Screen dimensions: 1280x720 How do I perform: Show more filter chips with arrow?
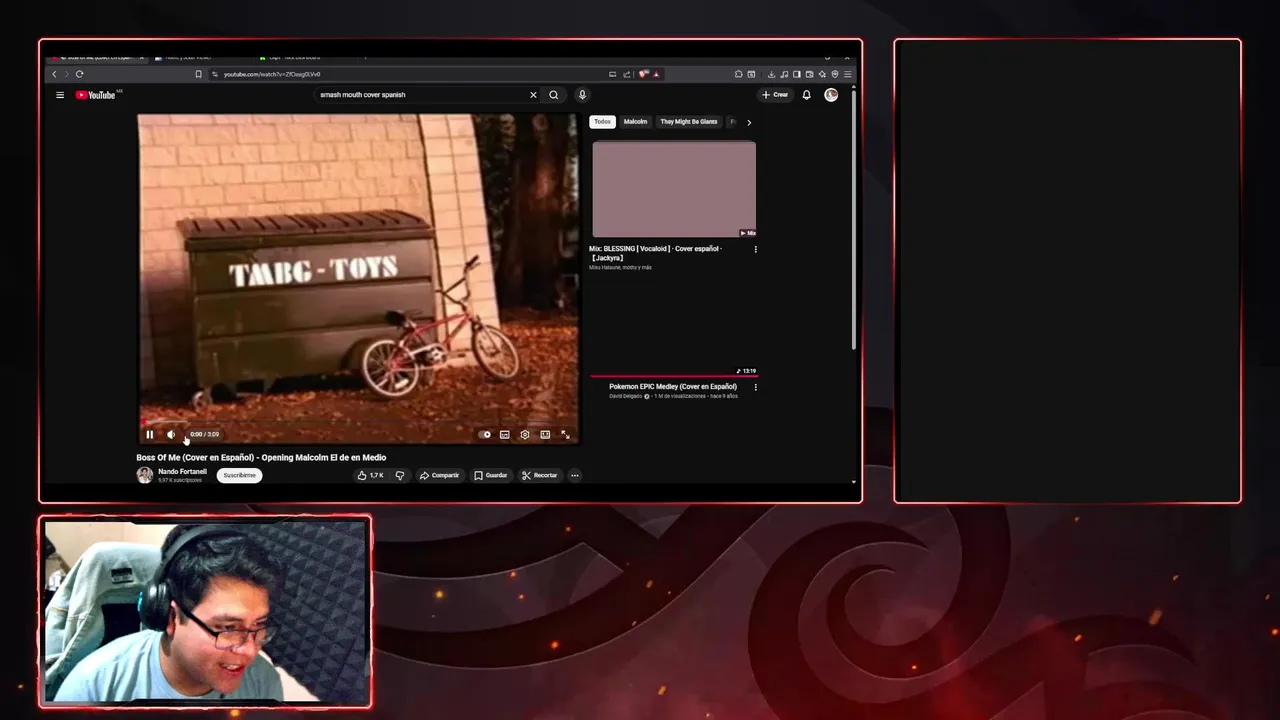(x=749, y=122)
